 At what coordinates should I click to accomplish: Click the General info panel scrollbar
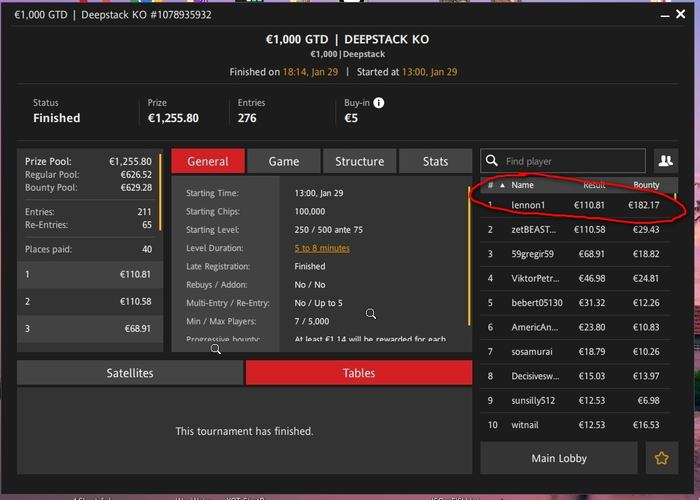click(469, 256)
